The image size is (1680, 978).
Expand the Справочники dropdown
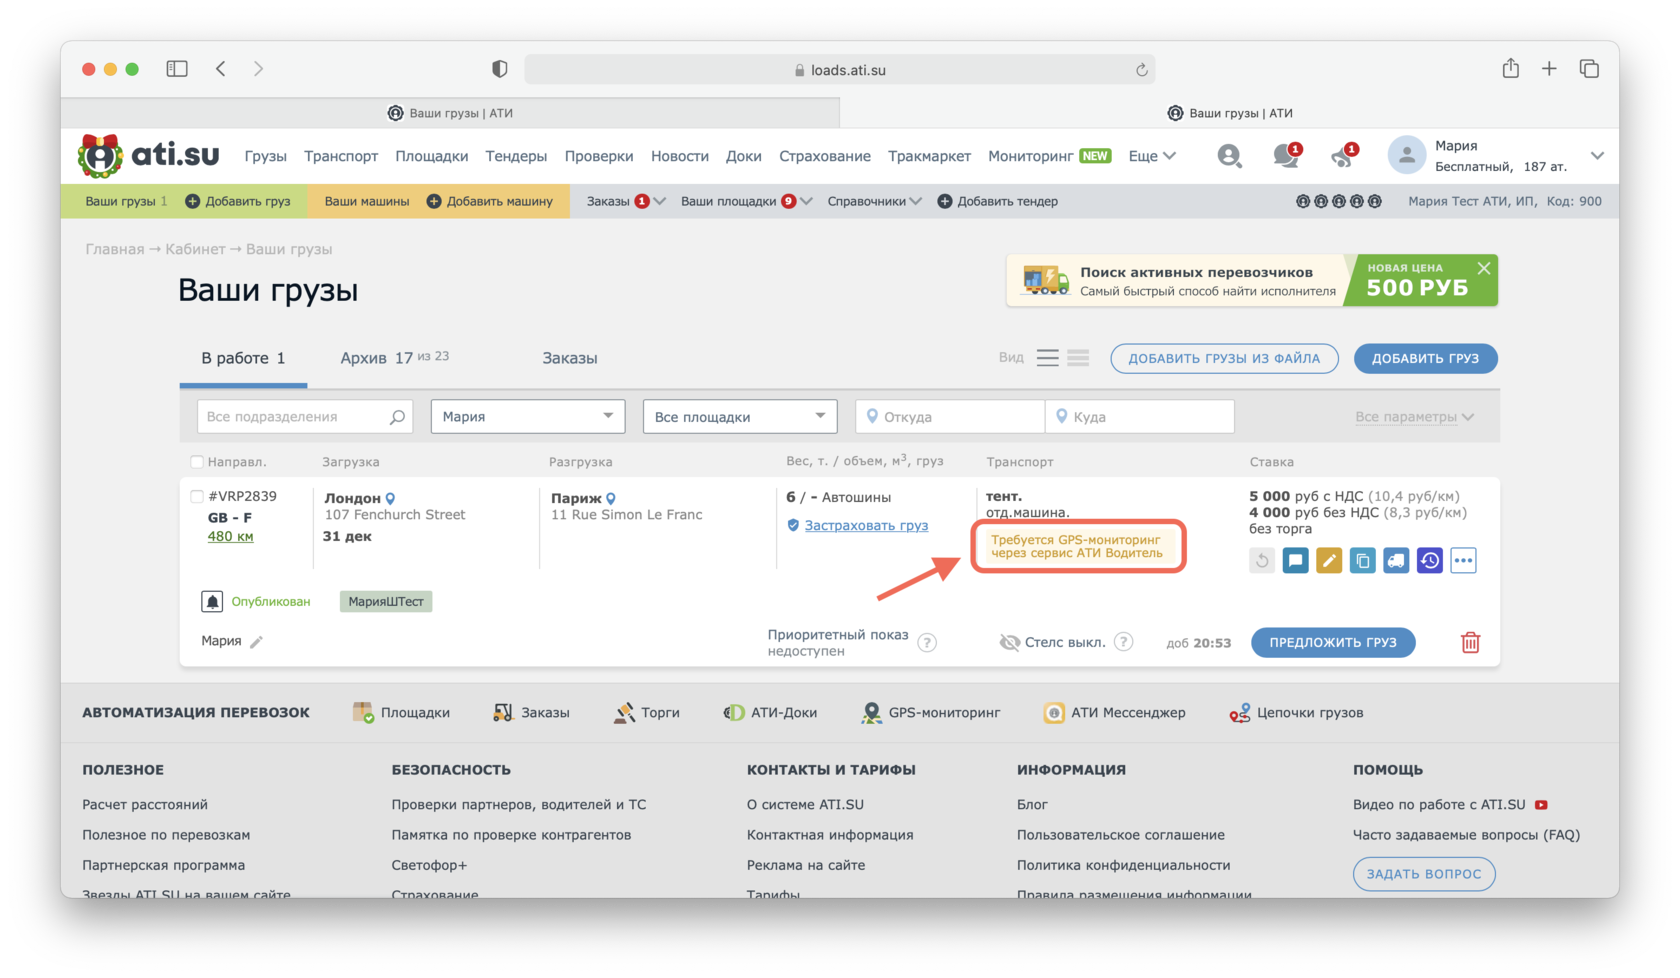pyautogui.click(x=874, y=201)
